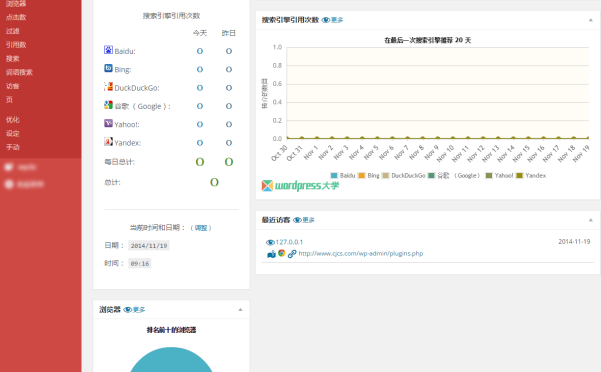Screen dimensions: 601x372
Task: Open 搜索 in the sidebar menu
Action: pyautogui.click(x=13, y=59)
